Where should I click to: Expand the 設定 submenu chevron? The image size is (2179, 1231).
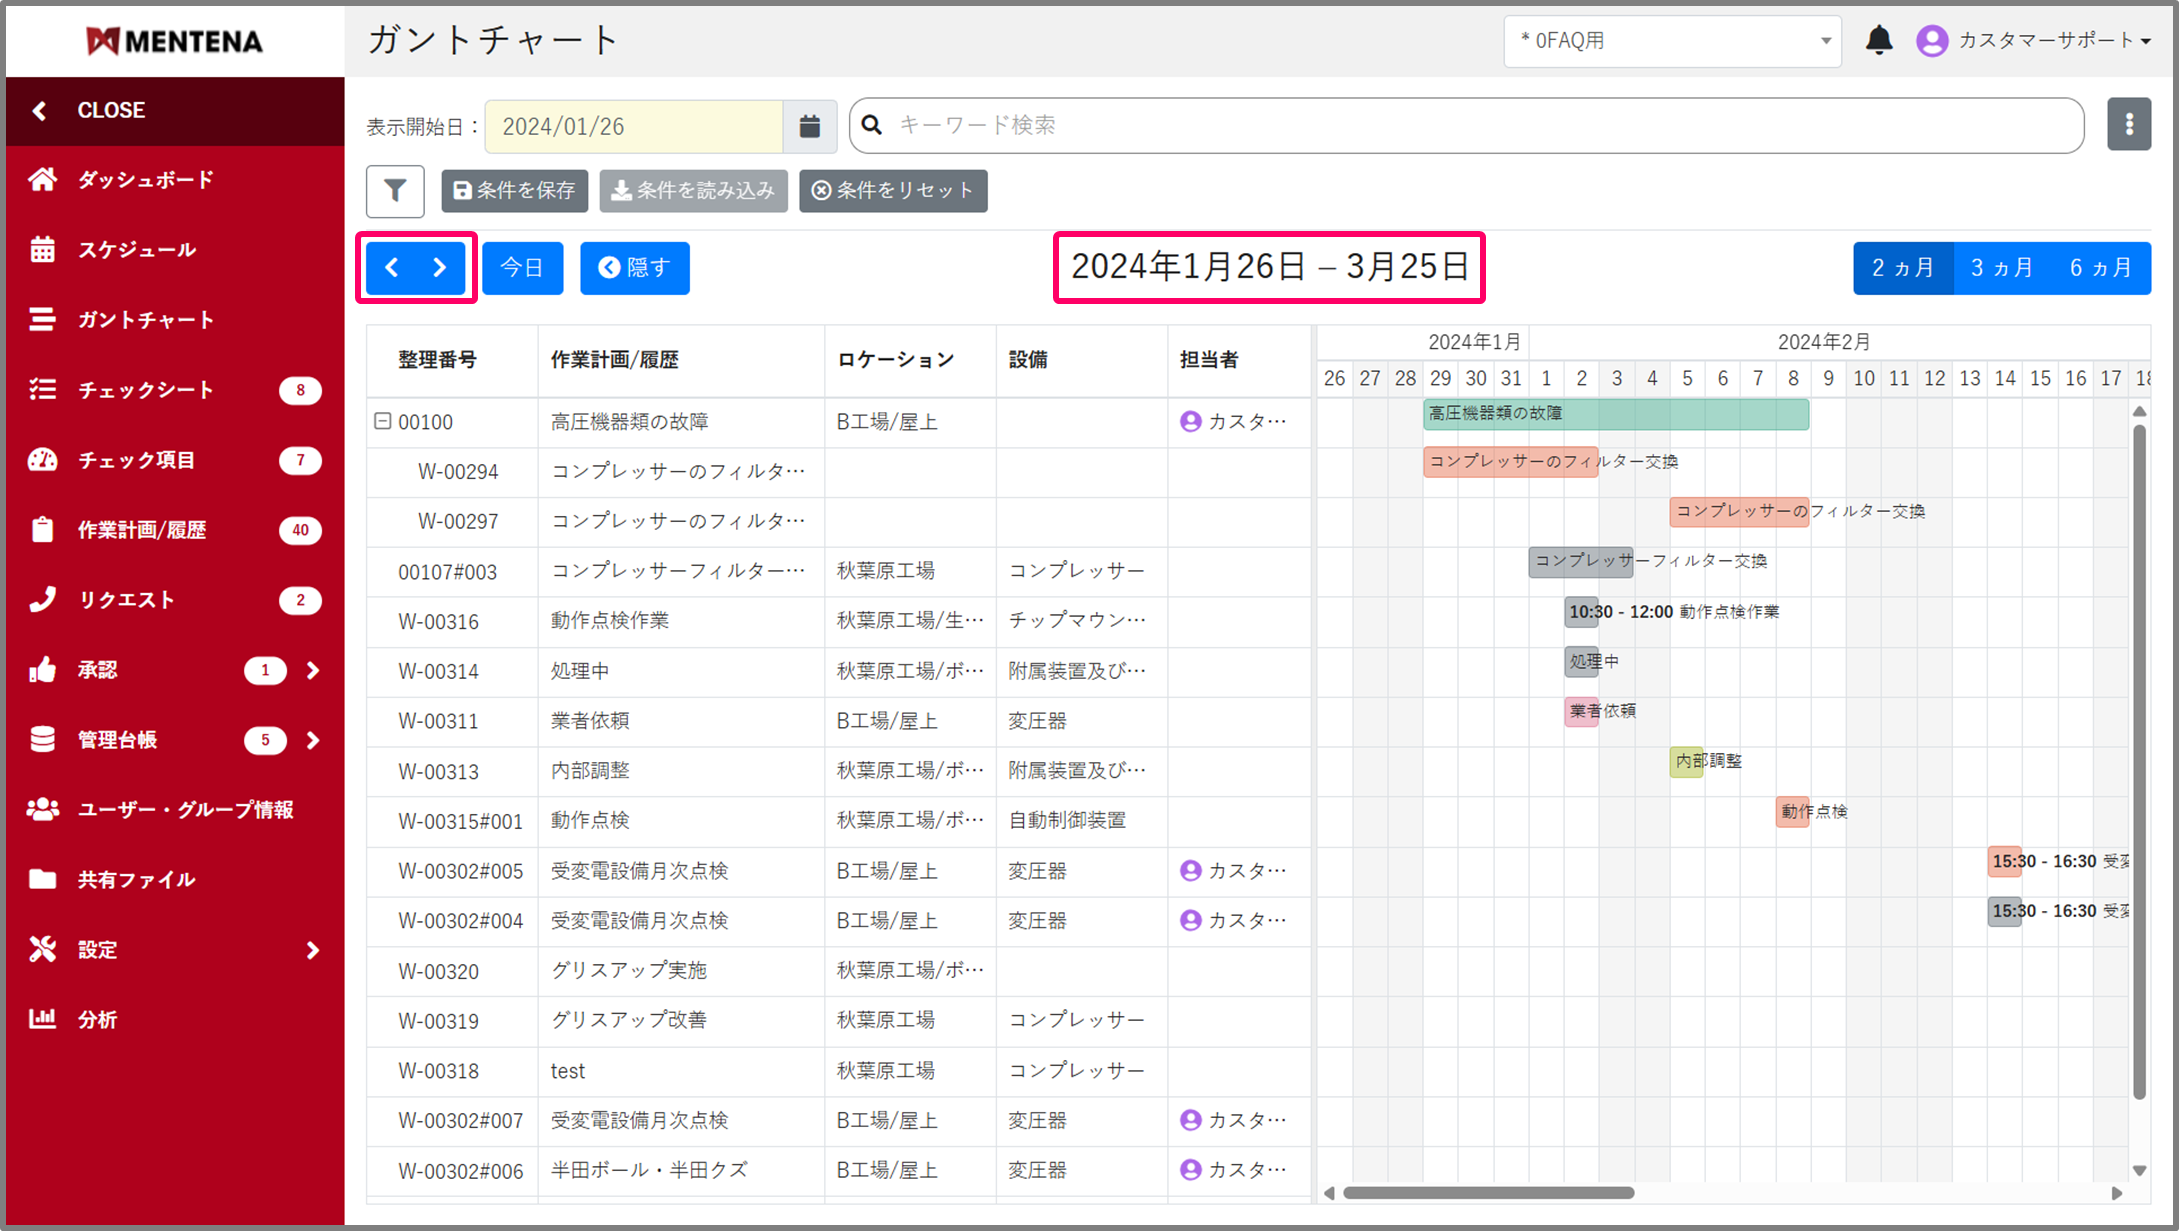313,949
